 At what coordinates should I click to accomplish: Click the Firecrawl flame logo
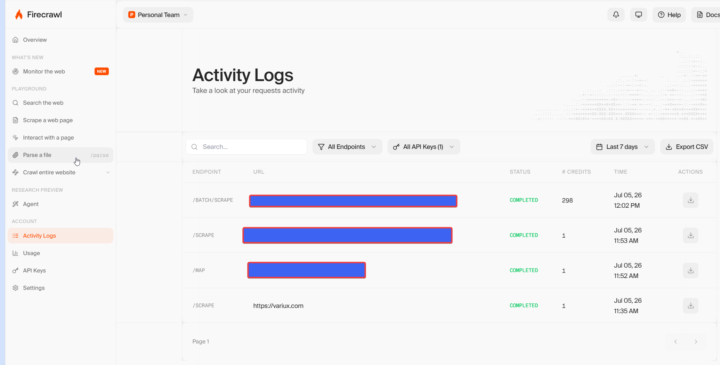[19, 15]
